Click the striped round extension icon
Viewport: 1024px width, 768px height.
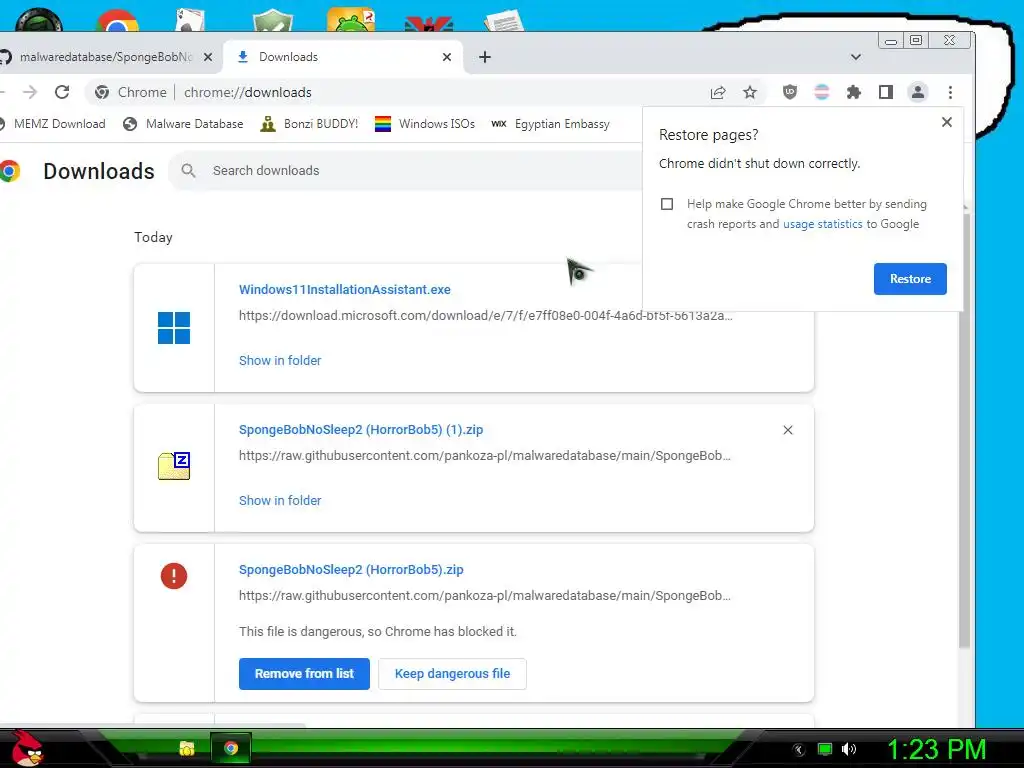pos(822,92)
